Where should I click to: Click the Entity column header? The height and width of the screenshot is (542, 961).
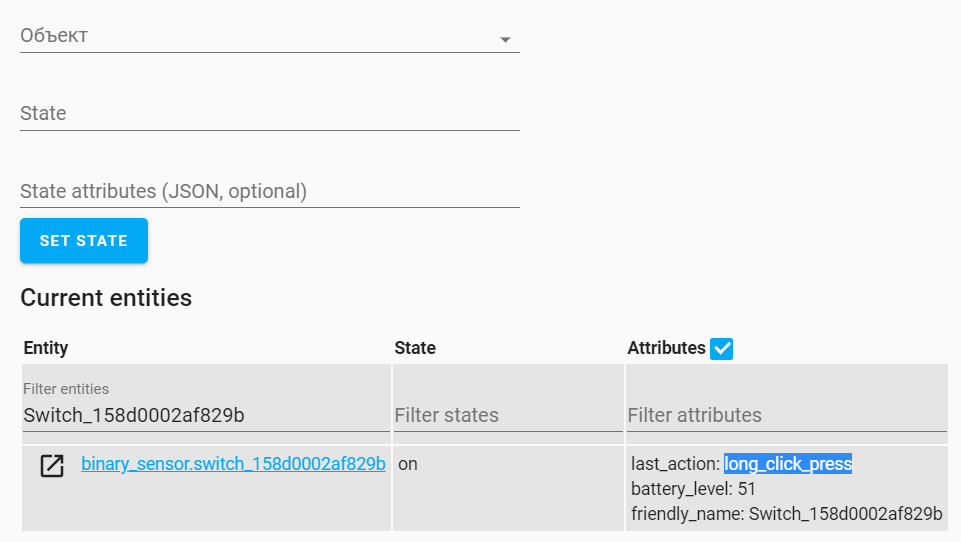coord(46,348)
